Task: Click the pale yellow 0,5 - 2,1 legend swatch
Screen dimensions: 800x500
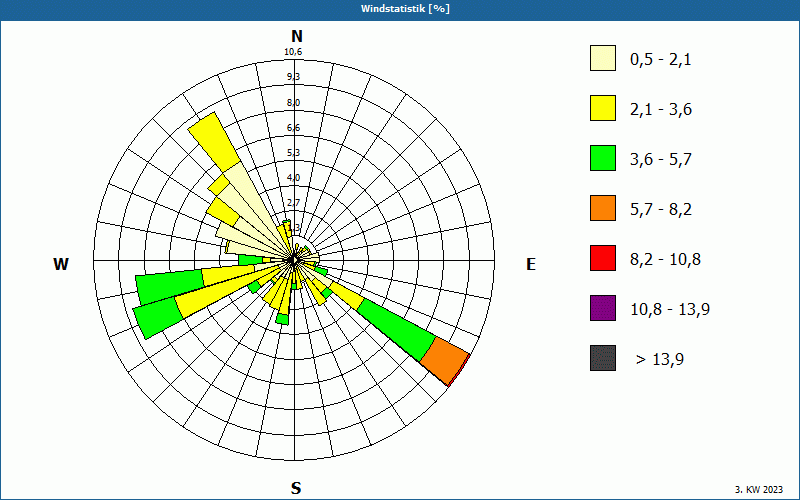Action: [603, 58]
